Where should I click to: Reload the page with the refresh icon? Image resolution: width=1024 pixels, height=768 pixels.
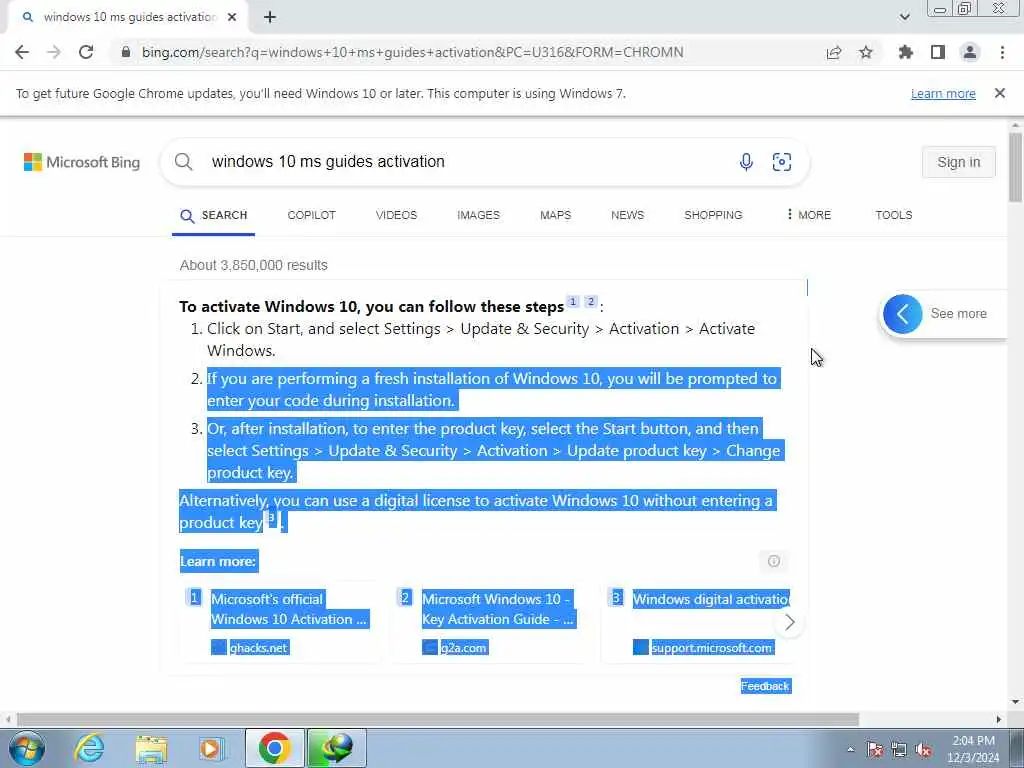tap(86, 52)
